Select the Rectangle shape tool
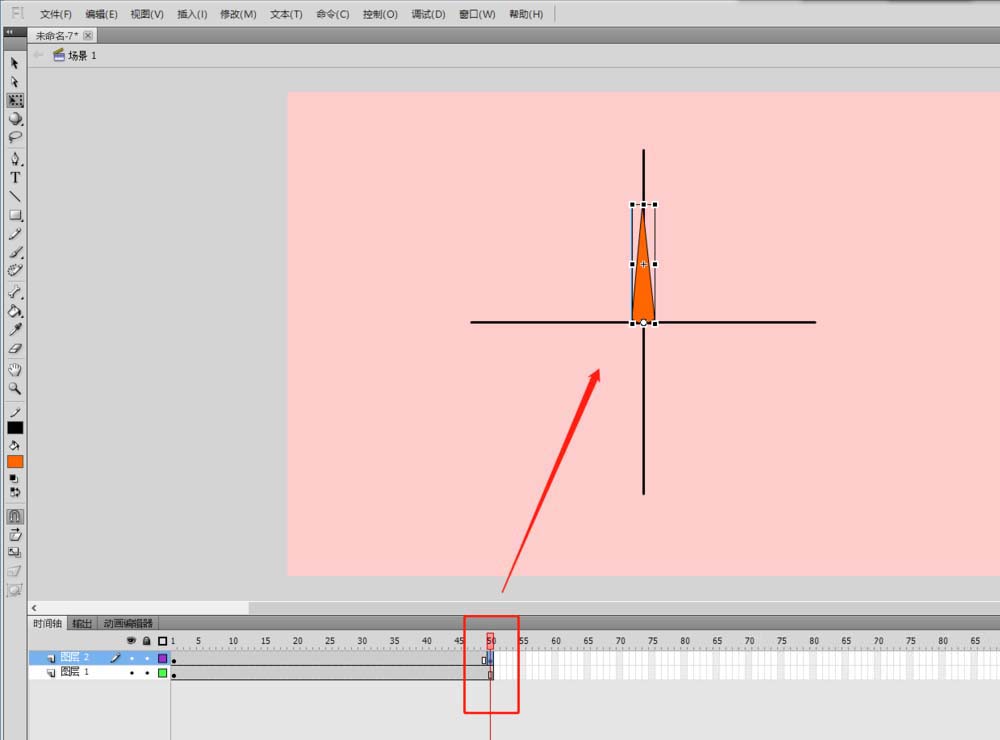Screen dimensions: 1000x740 coord(15,215)
